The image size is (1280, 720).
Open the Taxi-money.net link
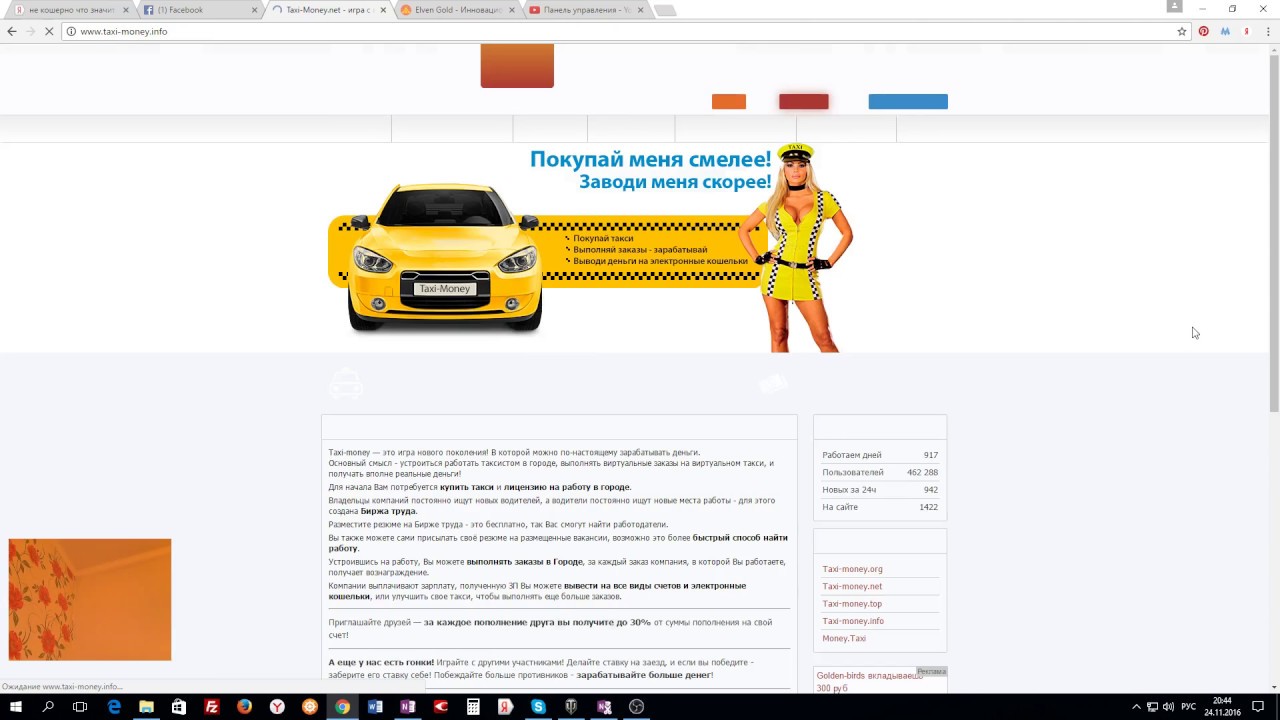pyautogui.click(x=852, y=586)
